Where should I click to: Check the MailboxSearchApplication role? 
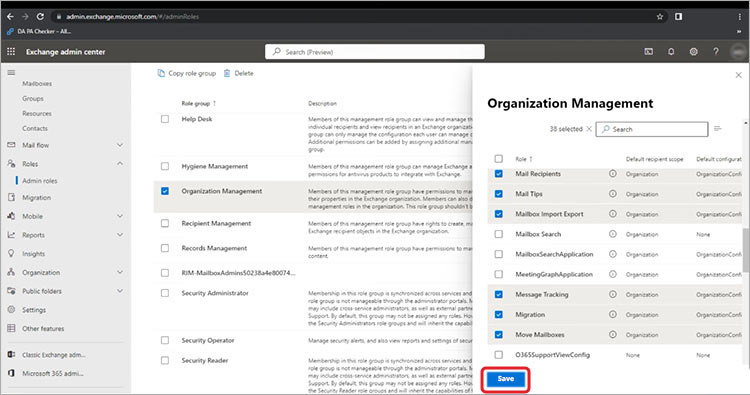[498, 254]
